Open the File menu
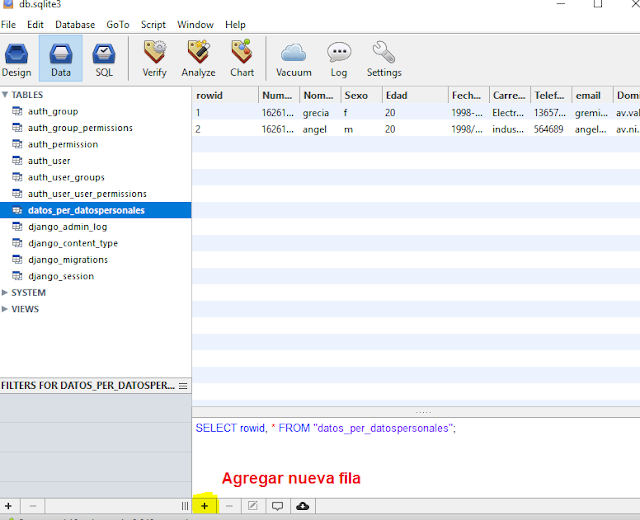 point(8,24)
